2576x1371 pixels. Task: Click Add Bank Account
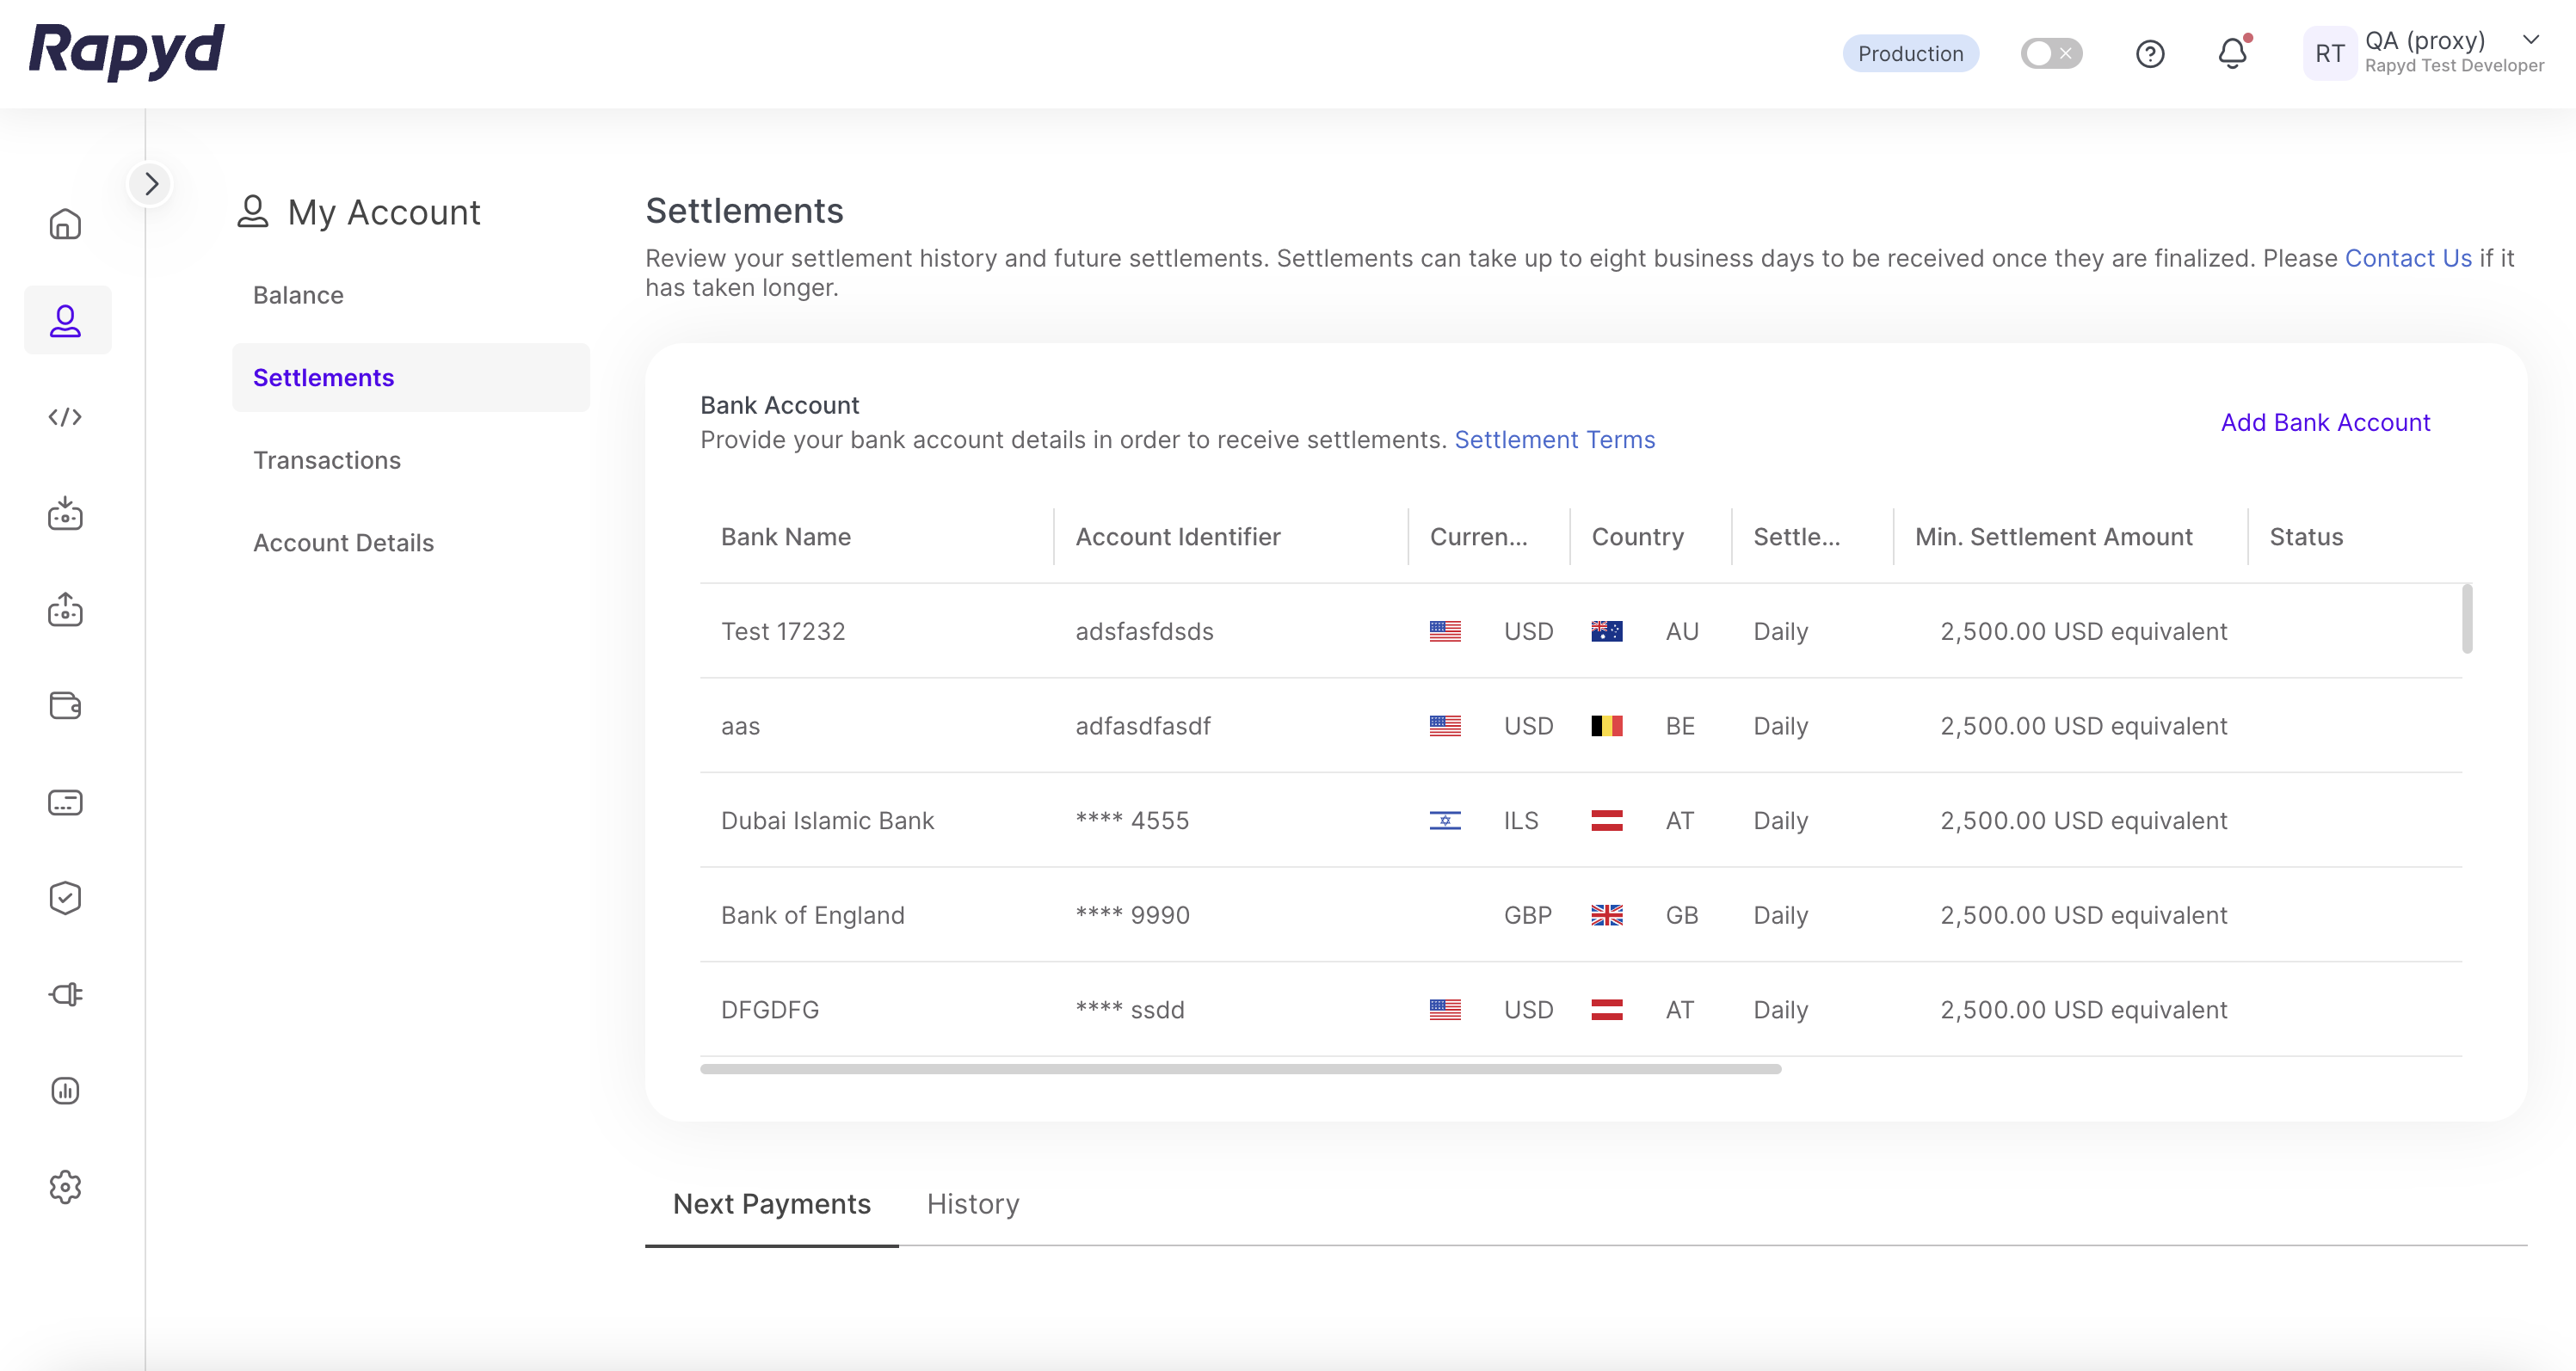2325,423
